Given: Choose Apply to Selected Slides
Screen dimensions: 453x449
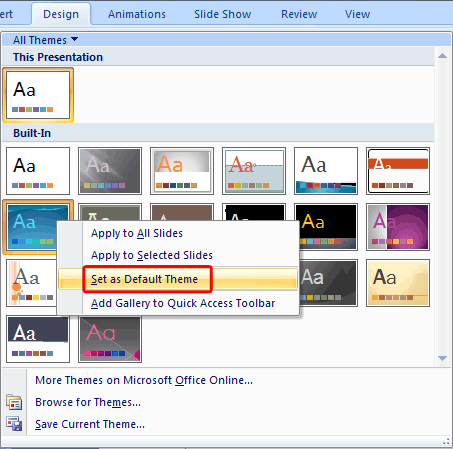Looking at the screenshot, I should (x=152, y=255).
